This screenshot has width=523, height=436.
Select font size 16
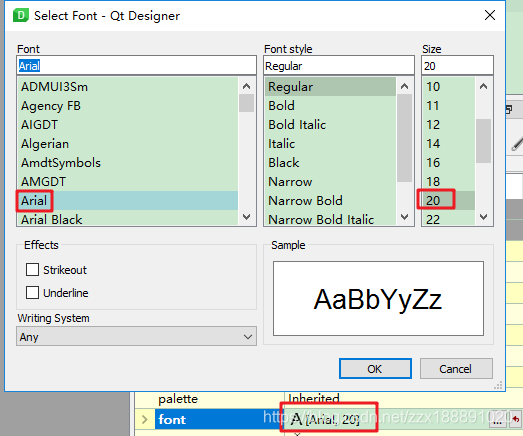pyautogui.click(x=449, y=163)
